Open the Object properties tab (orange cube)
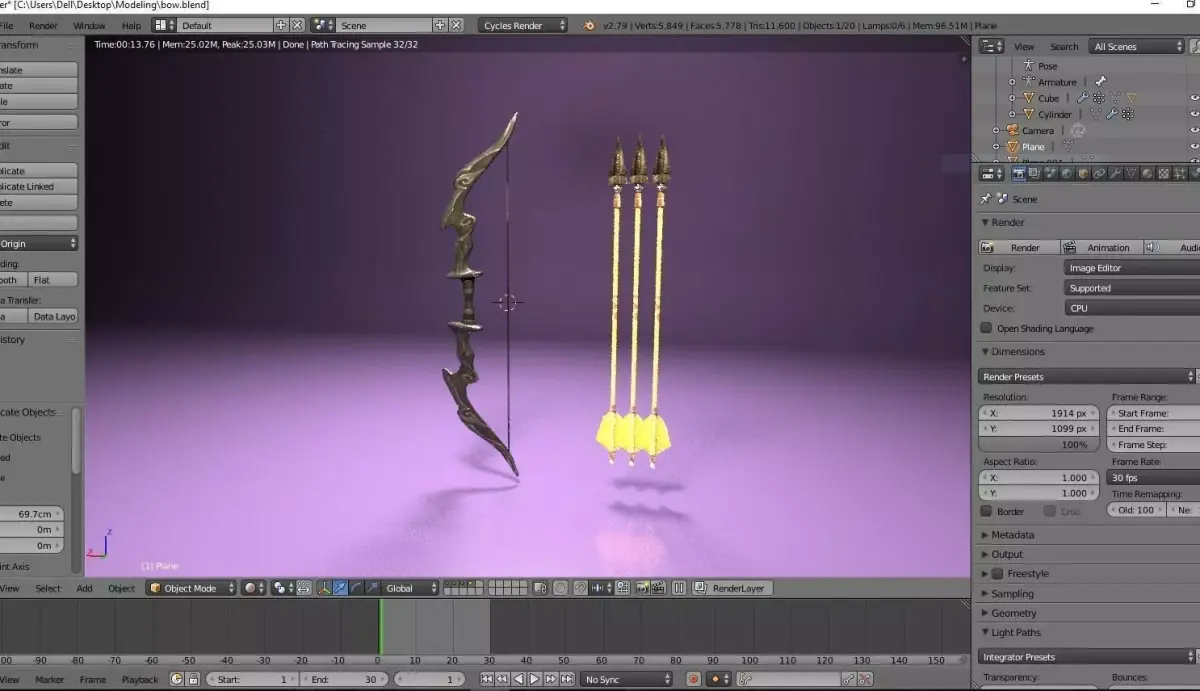1200x691 pixels. (x=1083, y=173)
